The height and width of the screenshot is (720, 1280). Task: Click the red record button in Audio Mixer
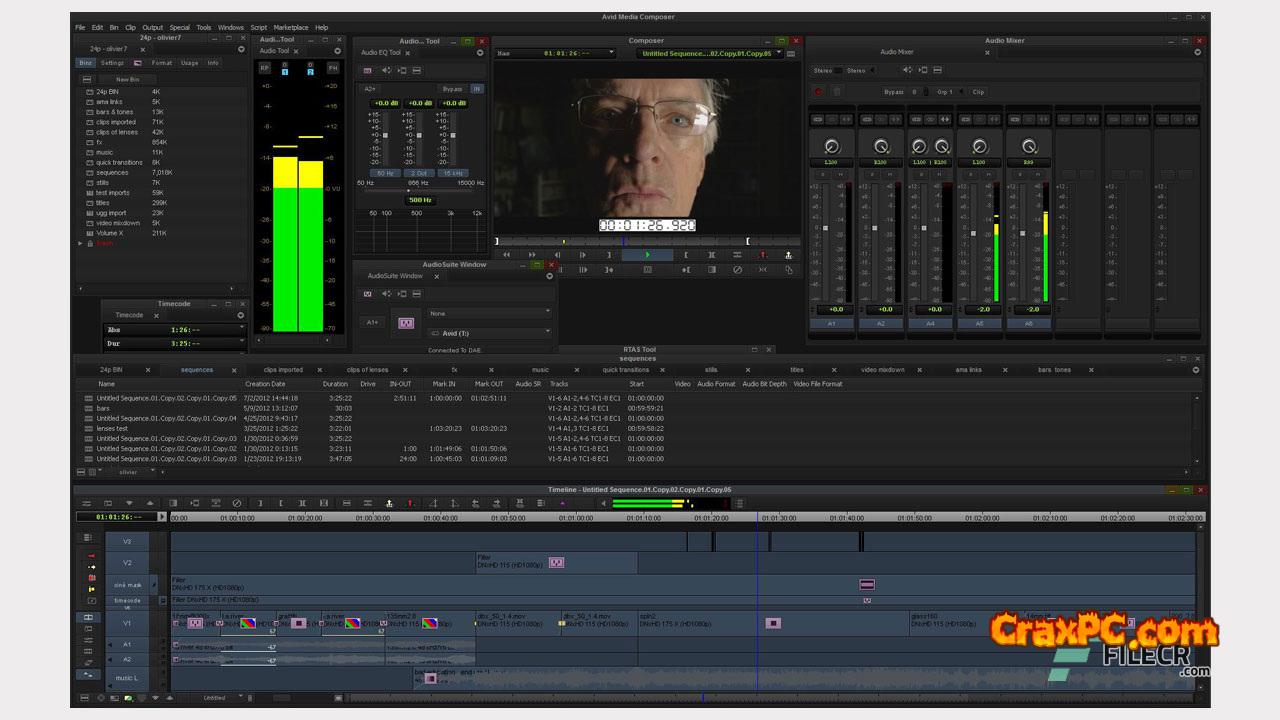coord(818,91)
